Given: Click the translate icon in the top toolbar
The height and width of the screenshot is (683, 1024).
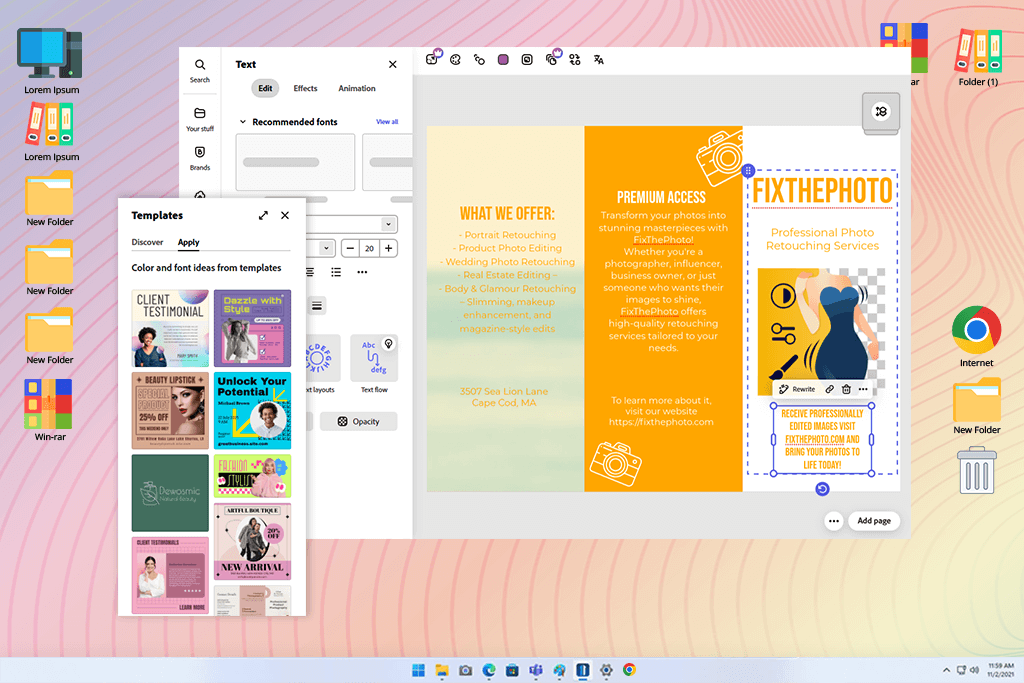Looking at the screenshot, I should click(x=599, y=59).
